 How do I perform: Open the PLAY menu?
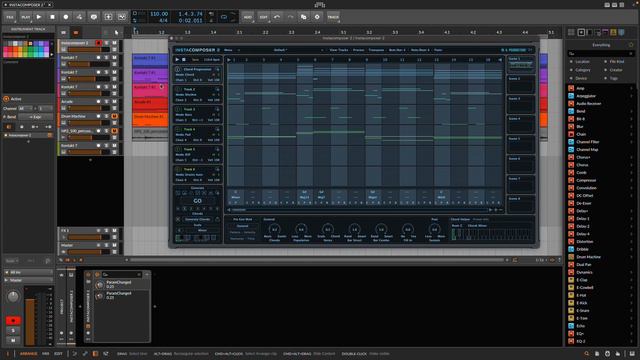click(25, 17)
